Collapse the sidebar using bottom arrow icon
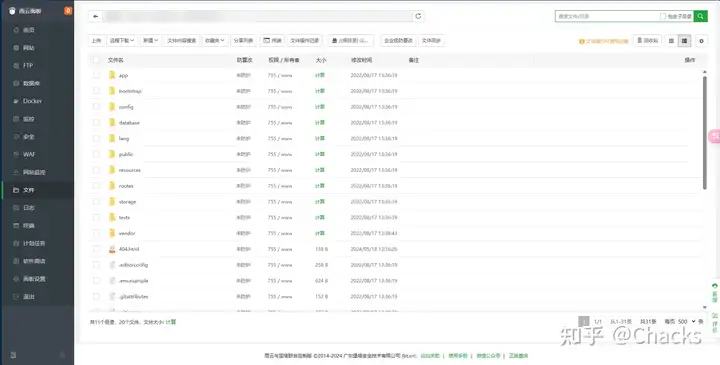720x365 pixels. point(62,355)
